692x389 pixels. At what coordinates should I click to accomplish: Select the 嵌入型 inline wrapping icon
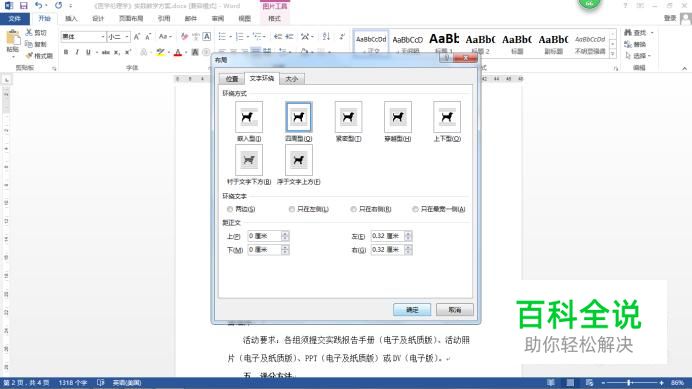(x=249, y=117)
